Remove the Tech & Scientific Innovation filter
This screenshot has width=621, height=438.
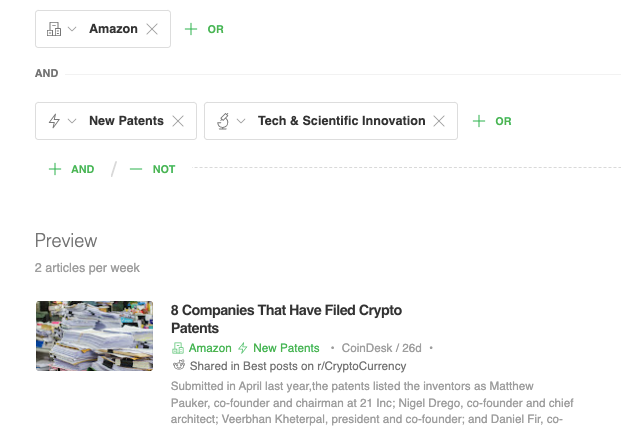click(x=439, y=121)
